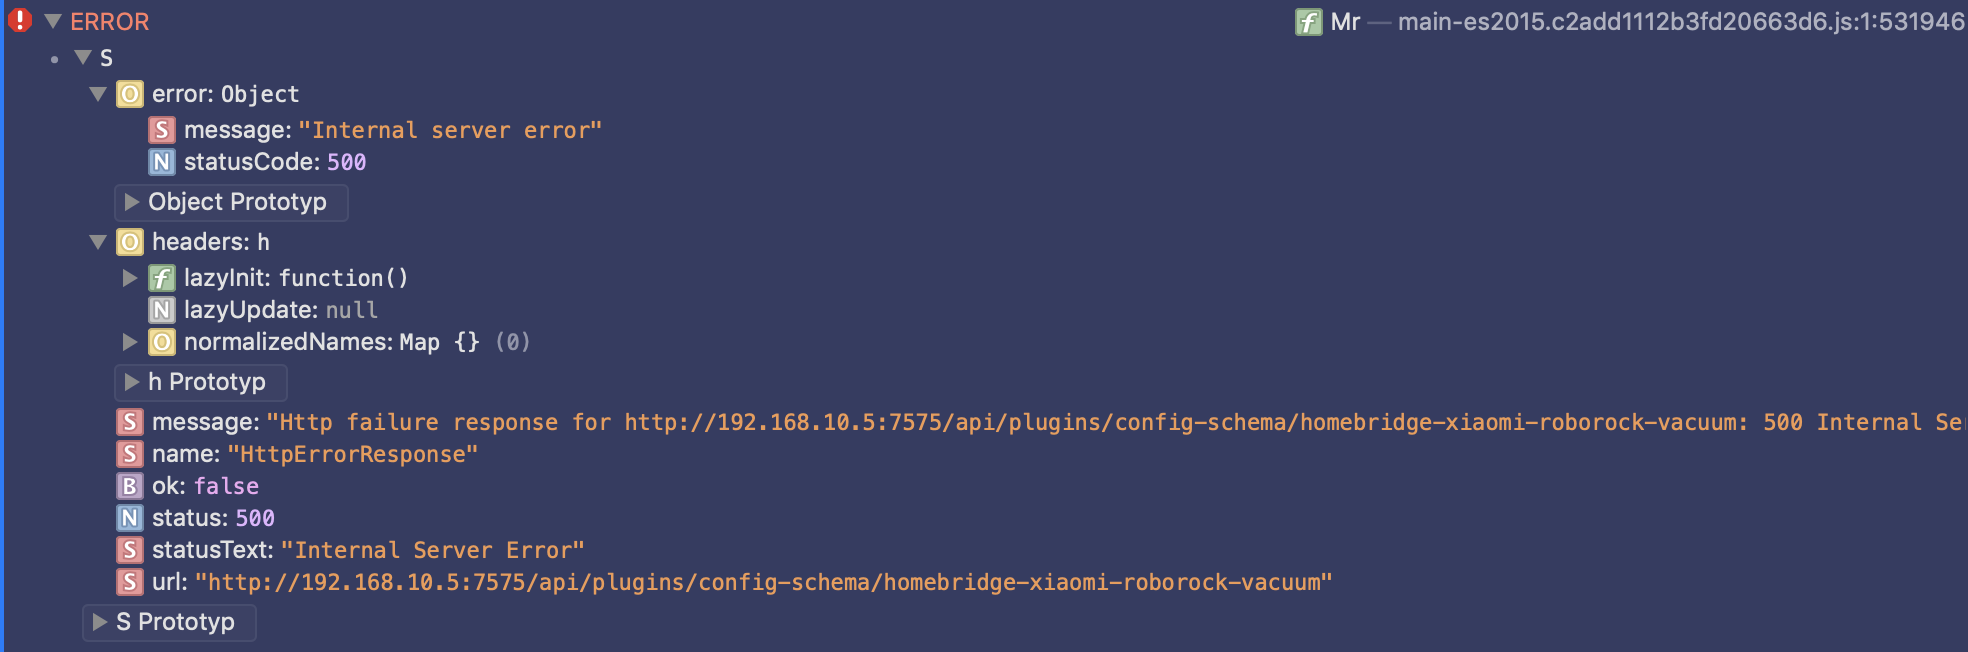Click the null icon beside lazyUpdate
1968x652 pixels.
tap(162, 310)
